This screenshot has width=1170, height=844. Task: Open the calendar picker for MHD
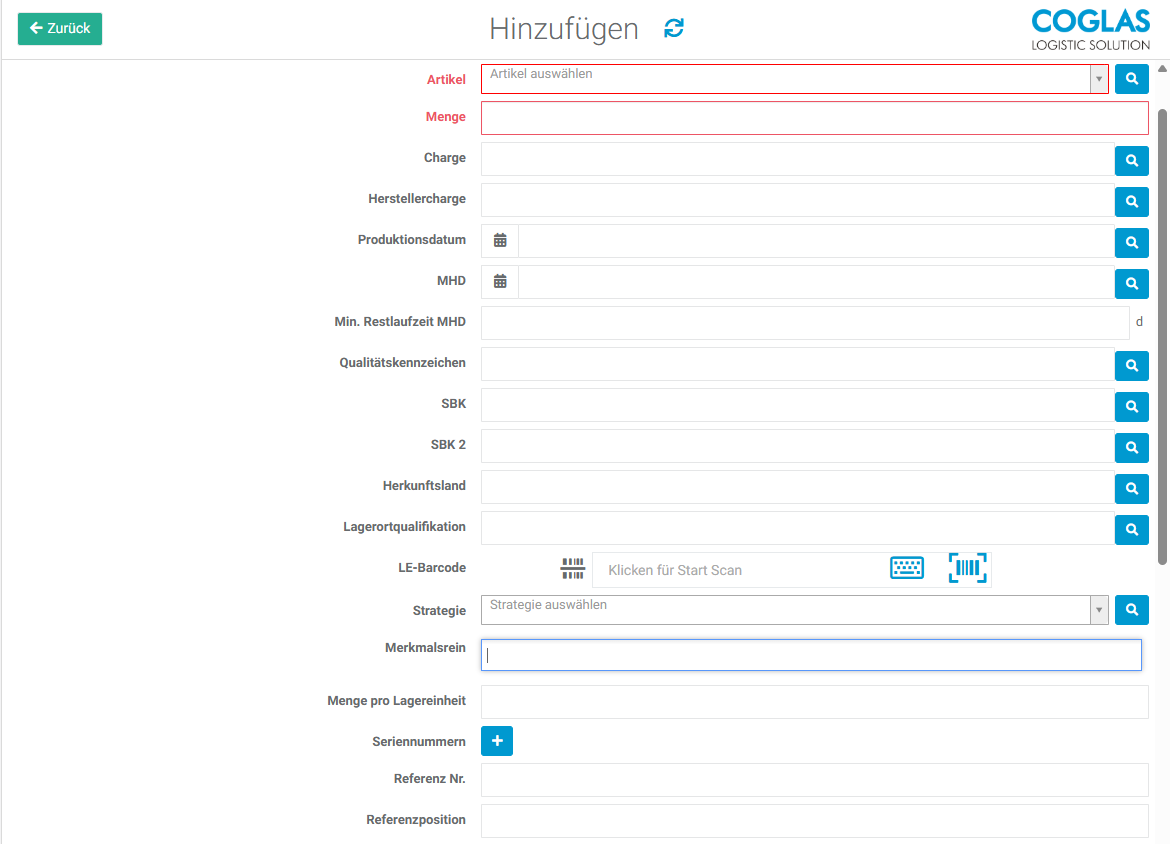pos(499,281)
